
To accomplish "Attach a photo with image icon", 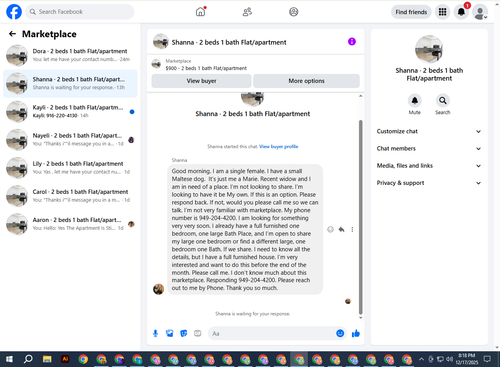I will click(170, 333).
